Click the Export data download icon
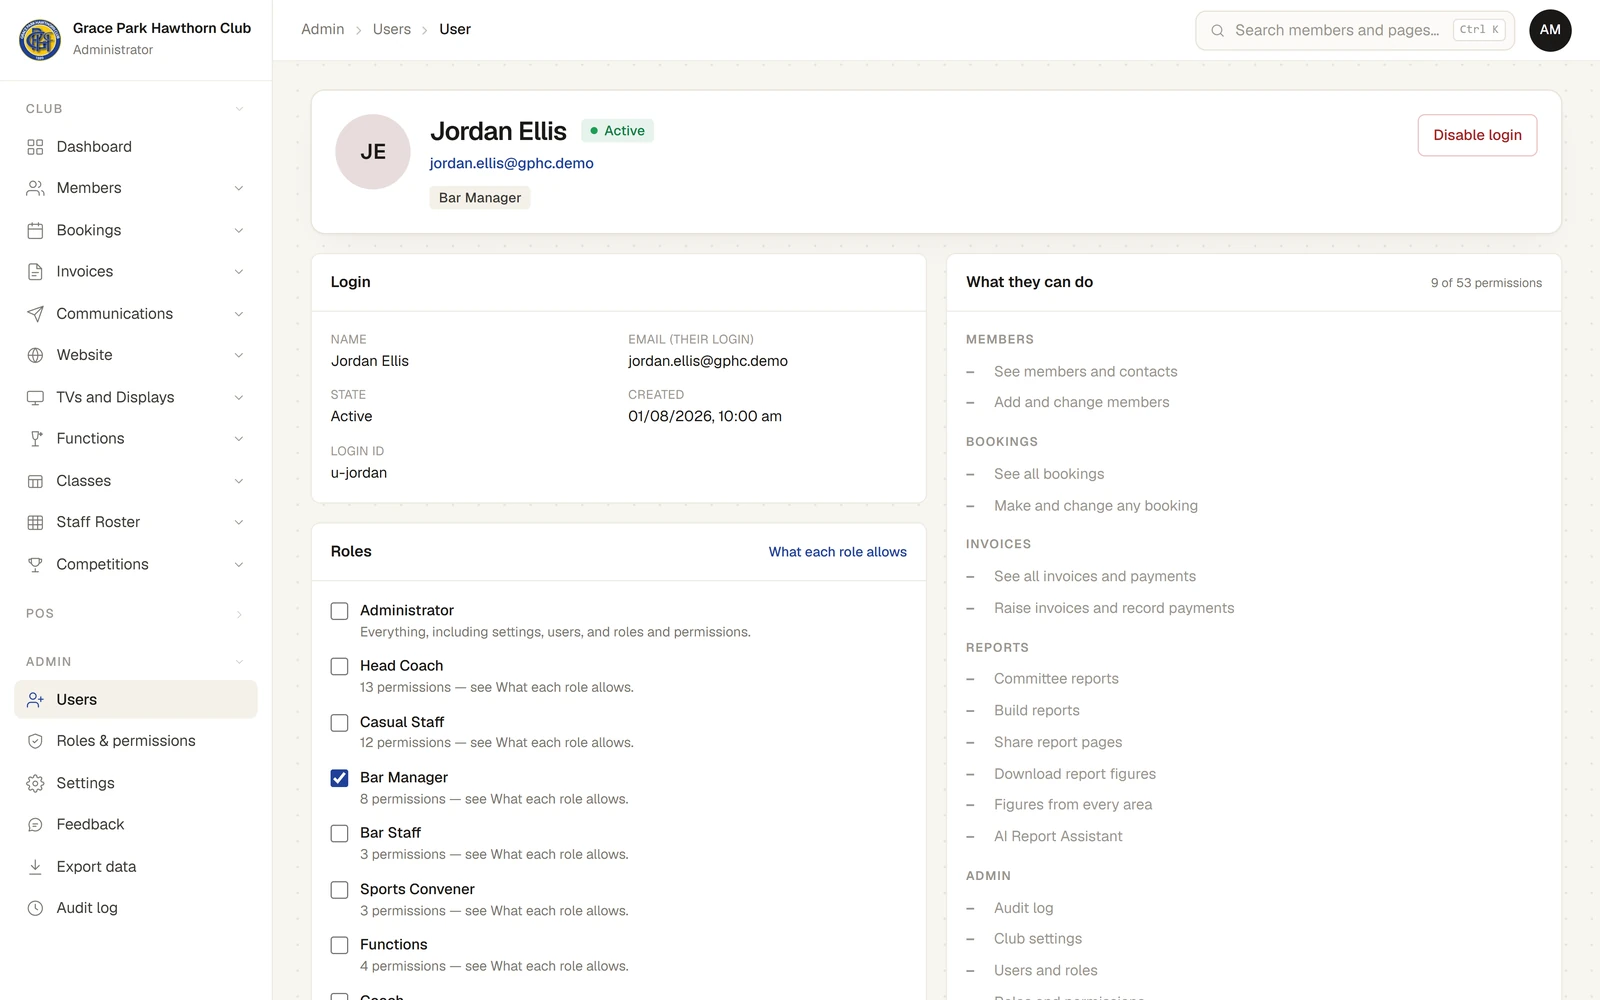Screen dimensions: 1600x1000 point(35,867)
